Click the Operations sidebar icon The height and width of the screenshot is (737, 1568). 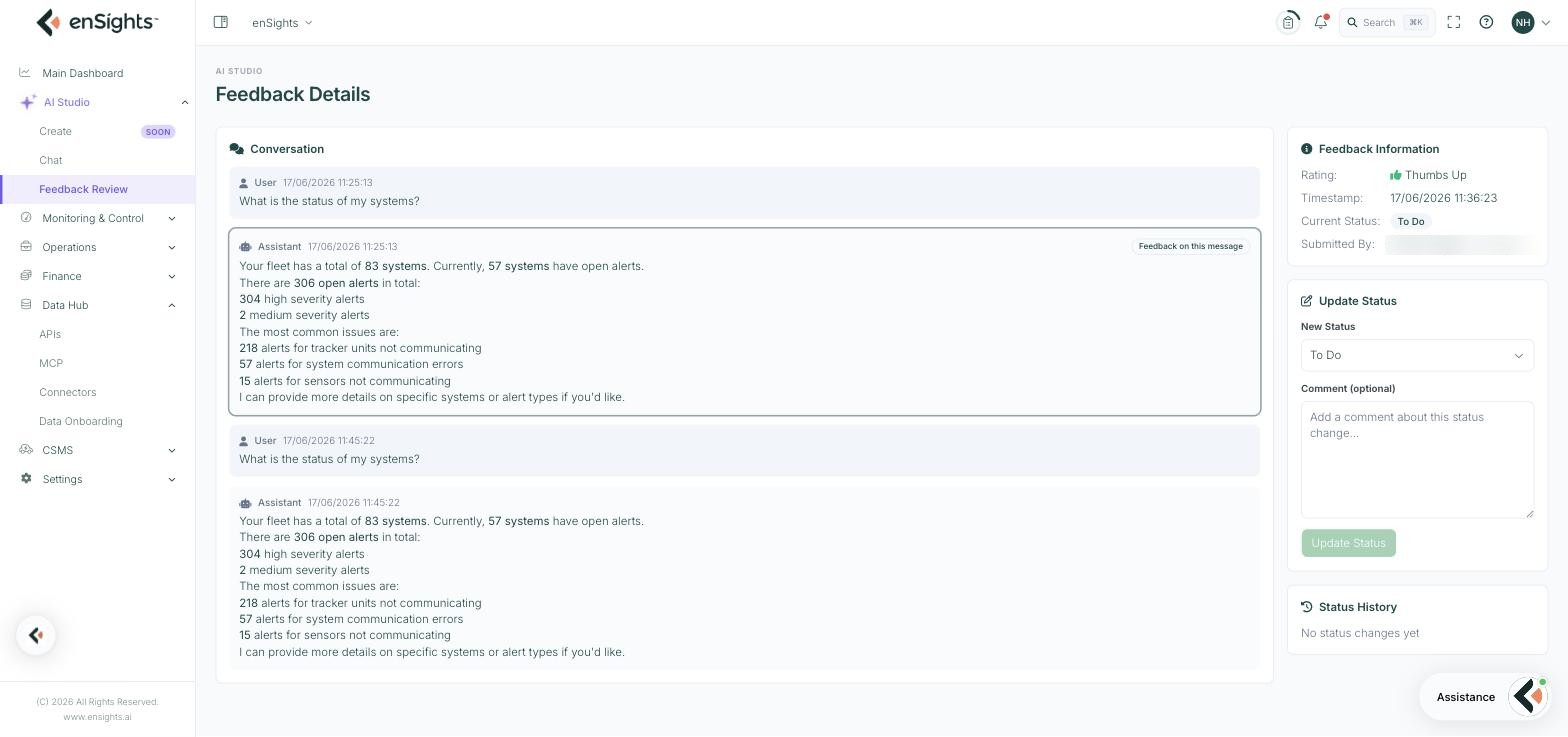coord(26,247)
